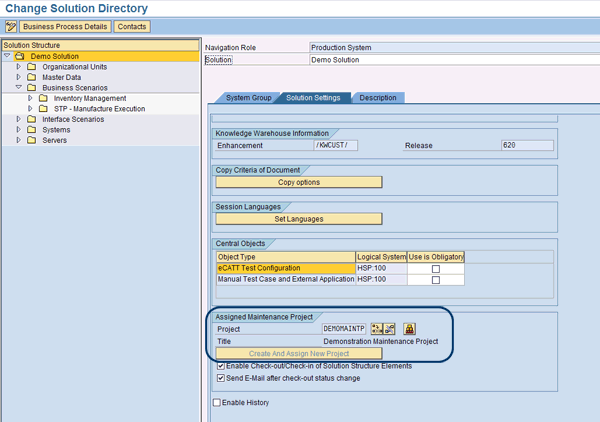The image size is (600, 422).
Task: Click the second icon beside DEMOMAINTP project field
Action: coord(389,328)
